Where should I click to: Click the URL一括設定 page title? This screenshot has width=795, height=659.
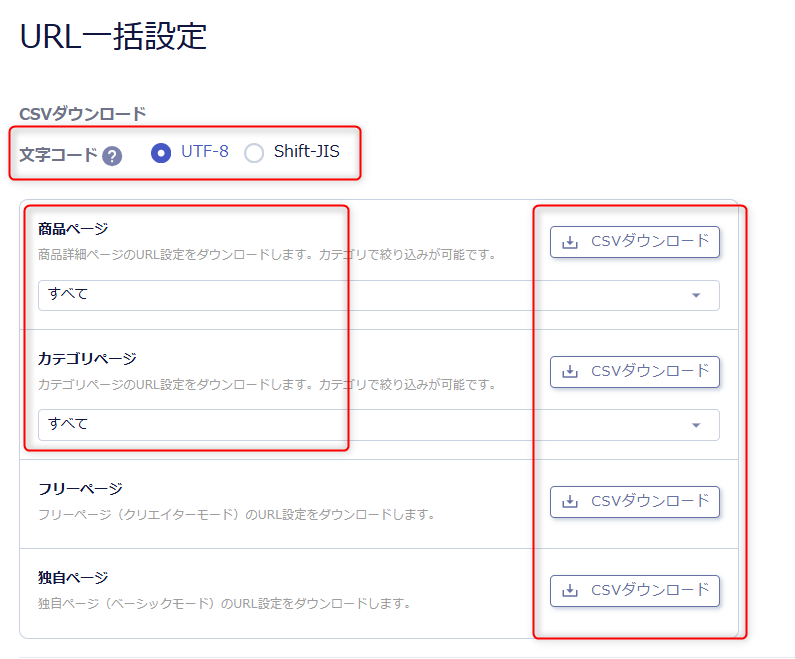113,36
